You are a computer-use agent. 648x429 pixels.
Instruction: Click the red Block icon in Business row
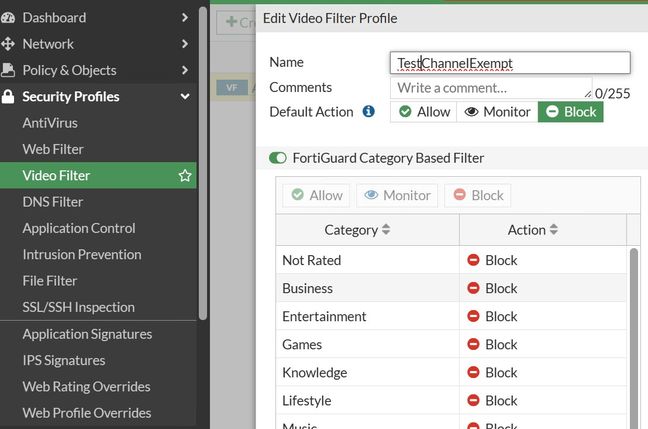pos(473,288)
